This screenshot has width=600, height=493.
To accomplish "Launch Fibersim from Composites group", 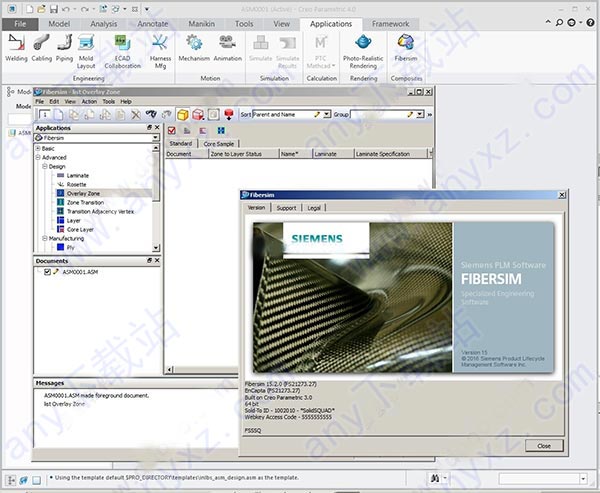I will [406, 47].
